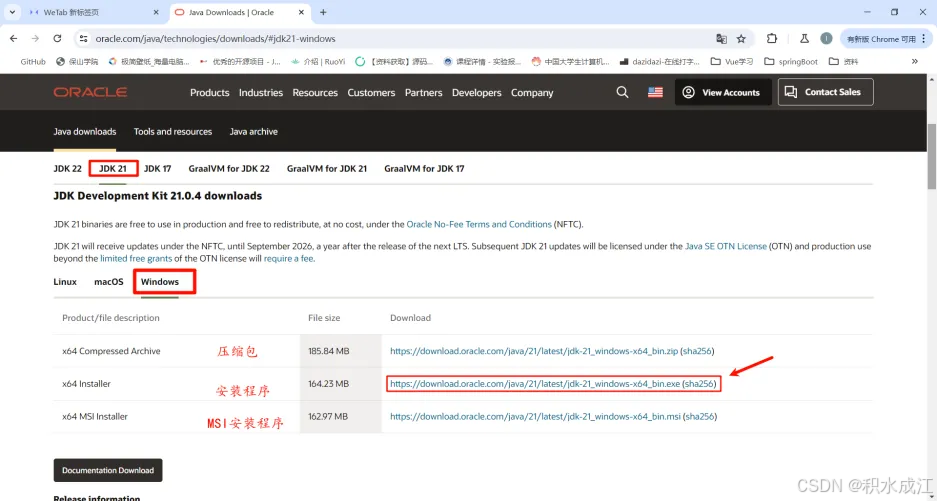Open Chrome Labs flask icon
The width and height of the screenshot is (937, 501).
point(804,38)
